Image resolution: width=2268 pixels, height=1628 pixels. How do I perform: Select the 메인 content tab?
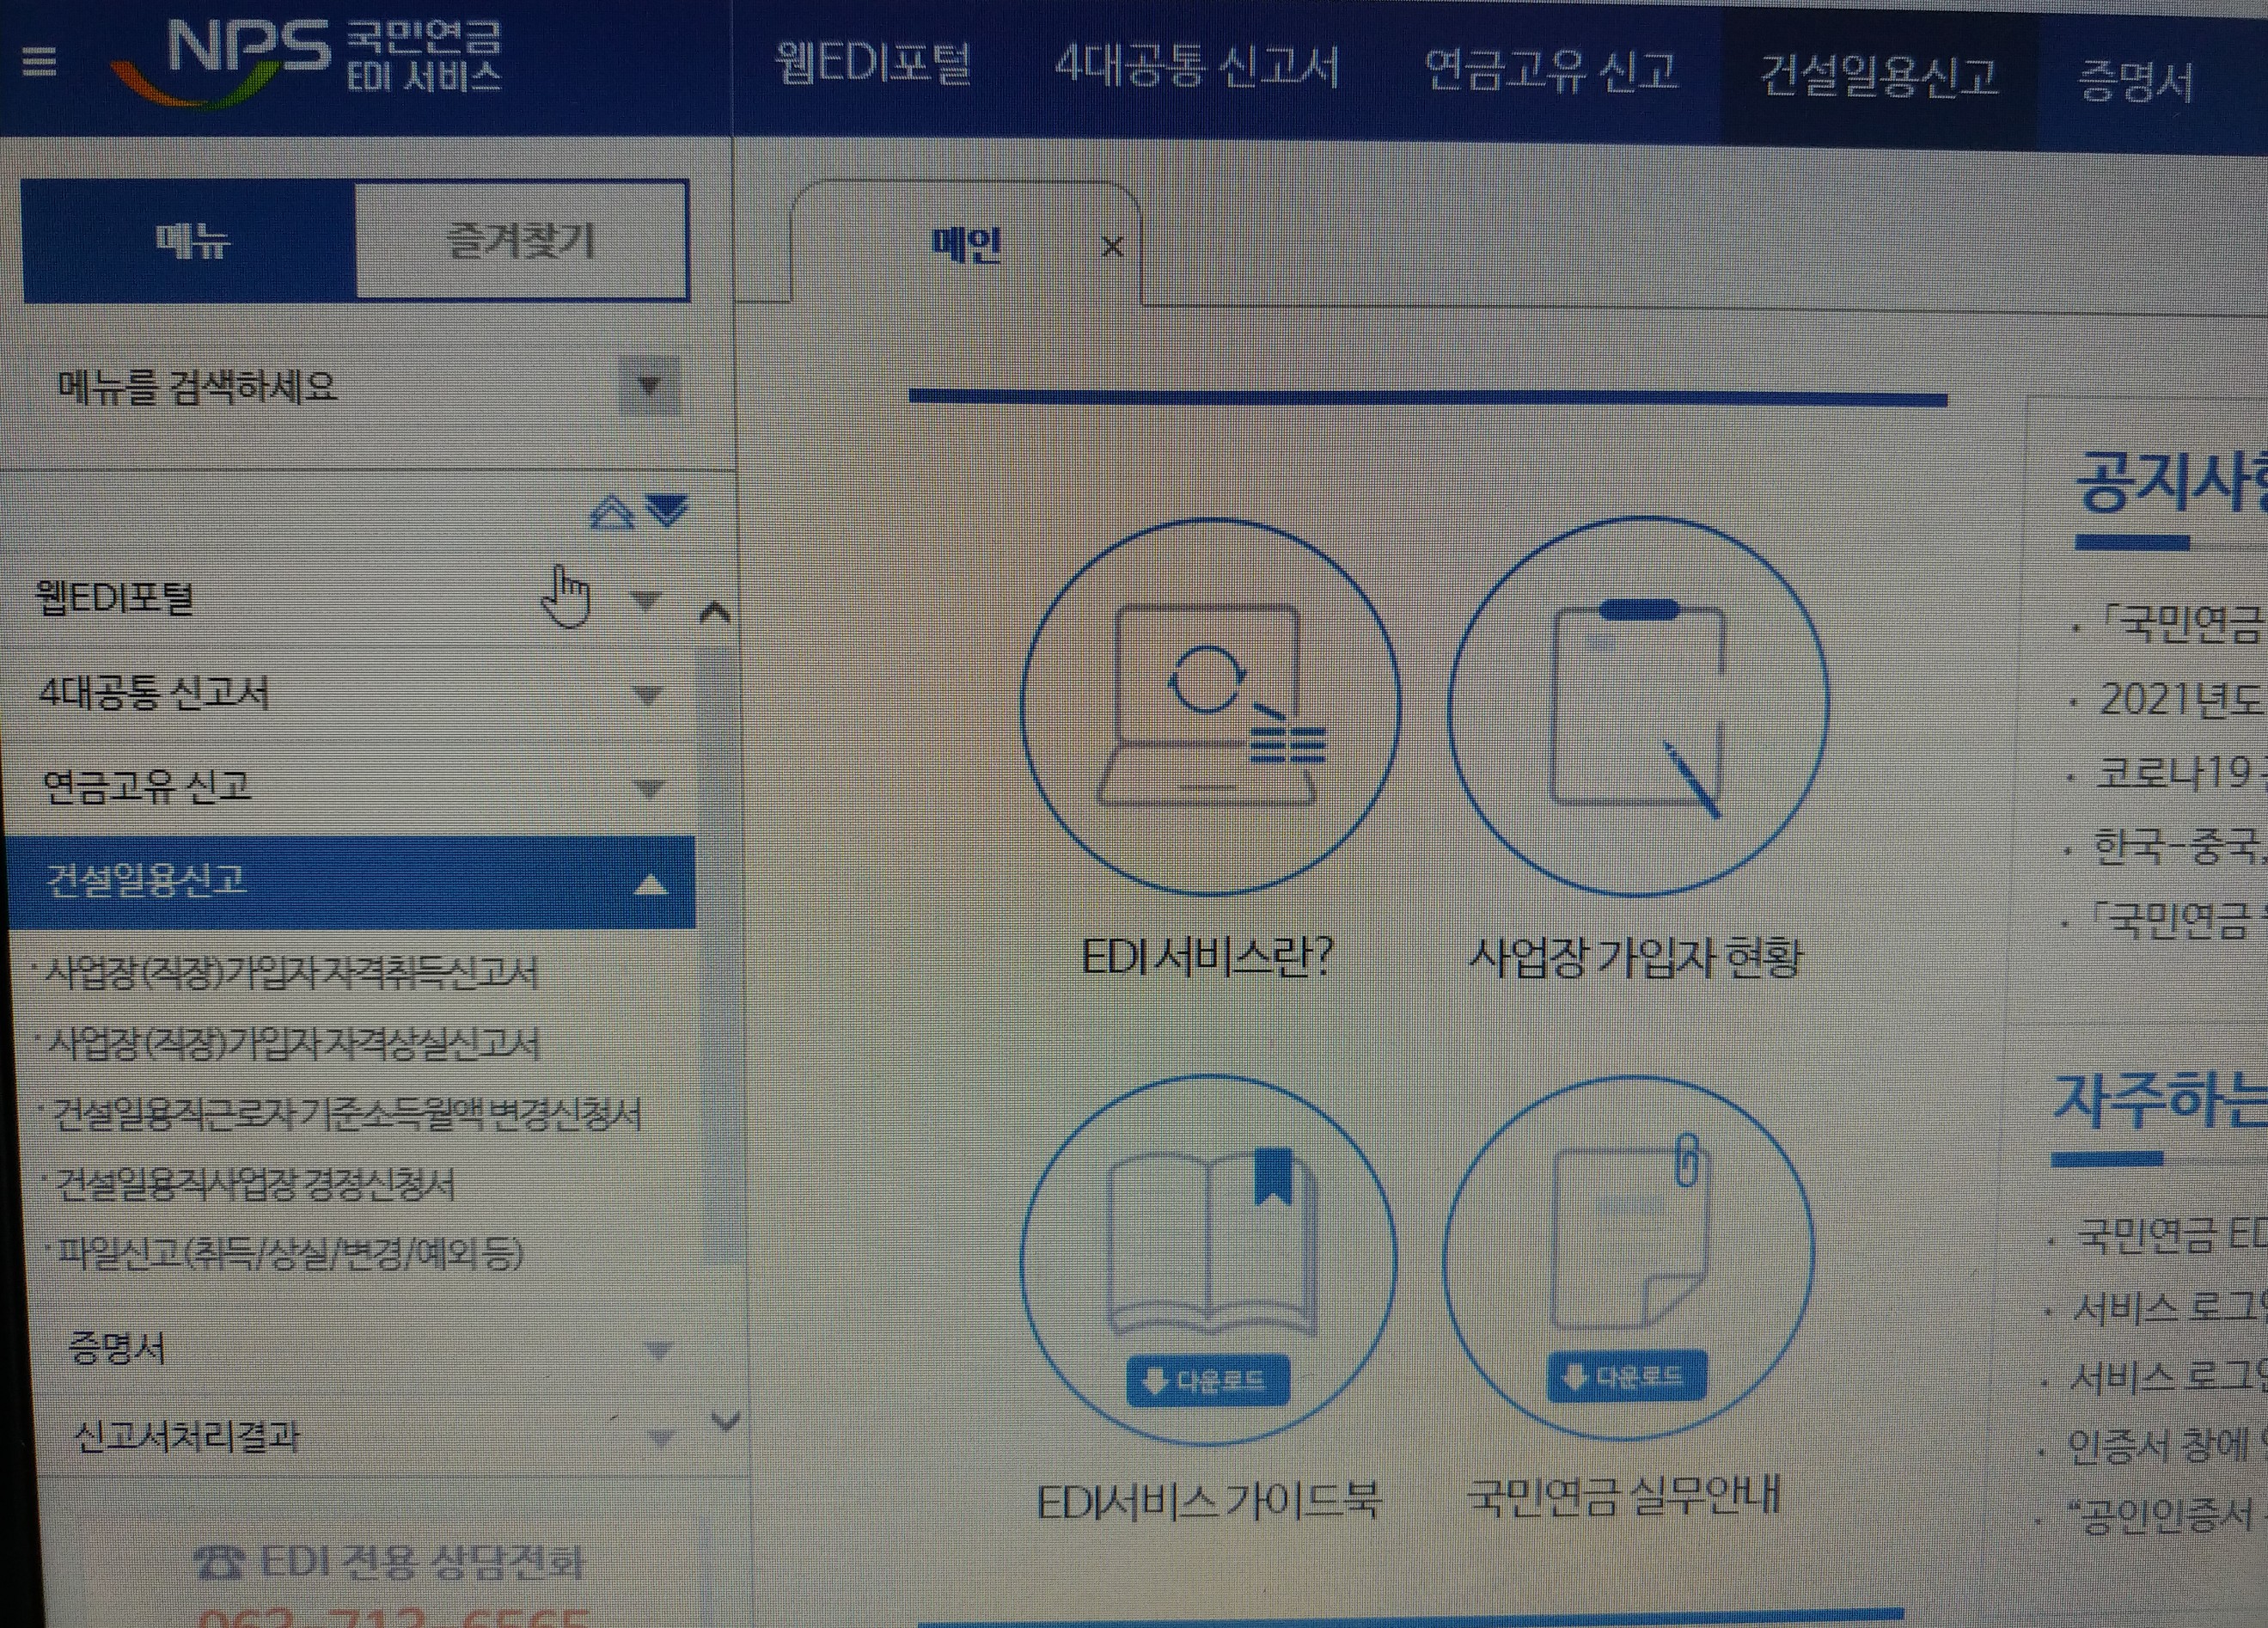[x=965, y=244]
